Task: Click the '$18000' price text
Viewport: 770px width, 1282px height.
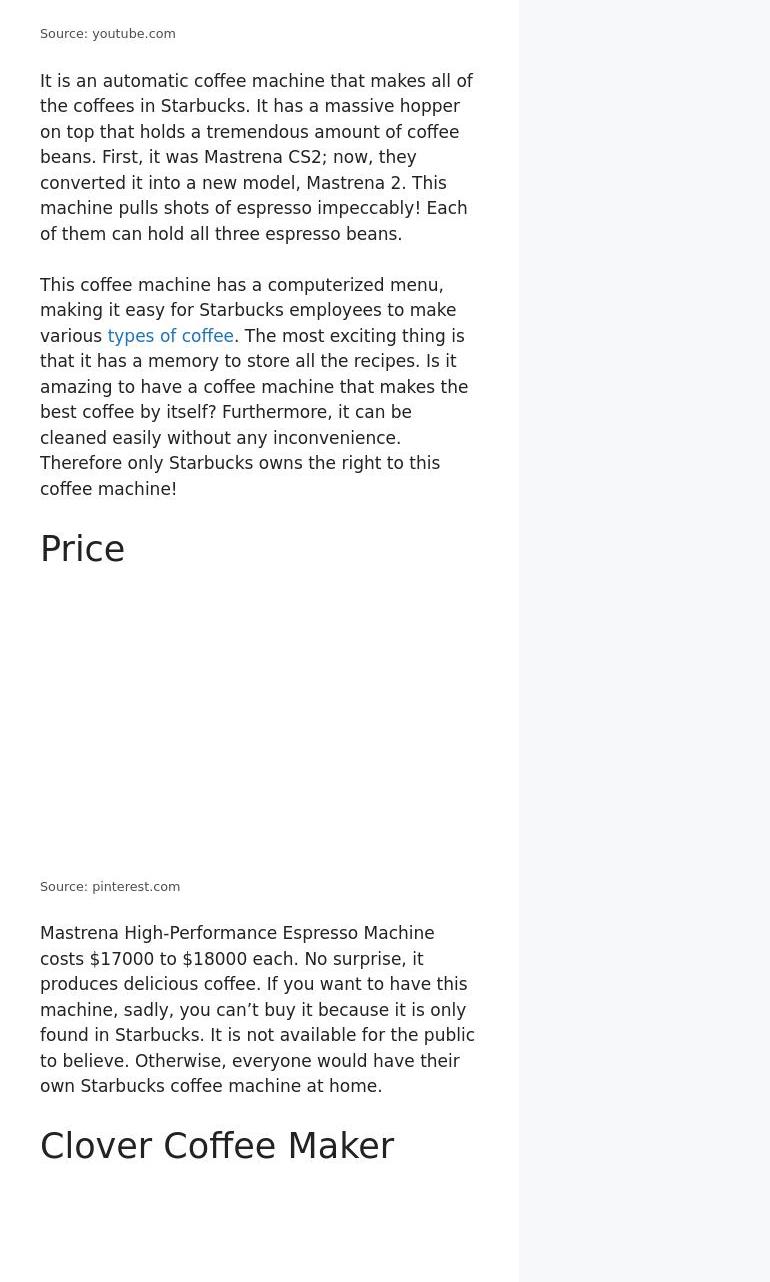Action: (215, 959)
